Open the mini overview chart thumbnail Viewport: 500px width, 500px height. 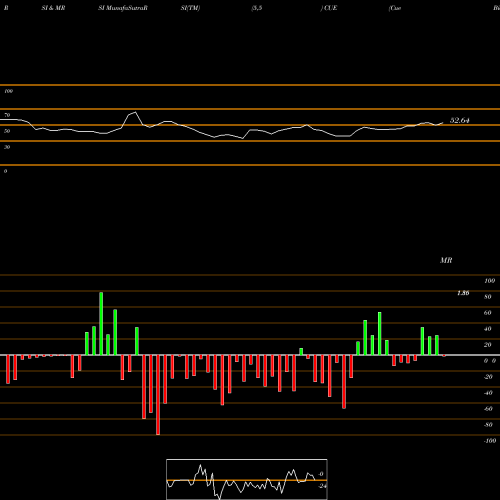[x=247, y=479]
